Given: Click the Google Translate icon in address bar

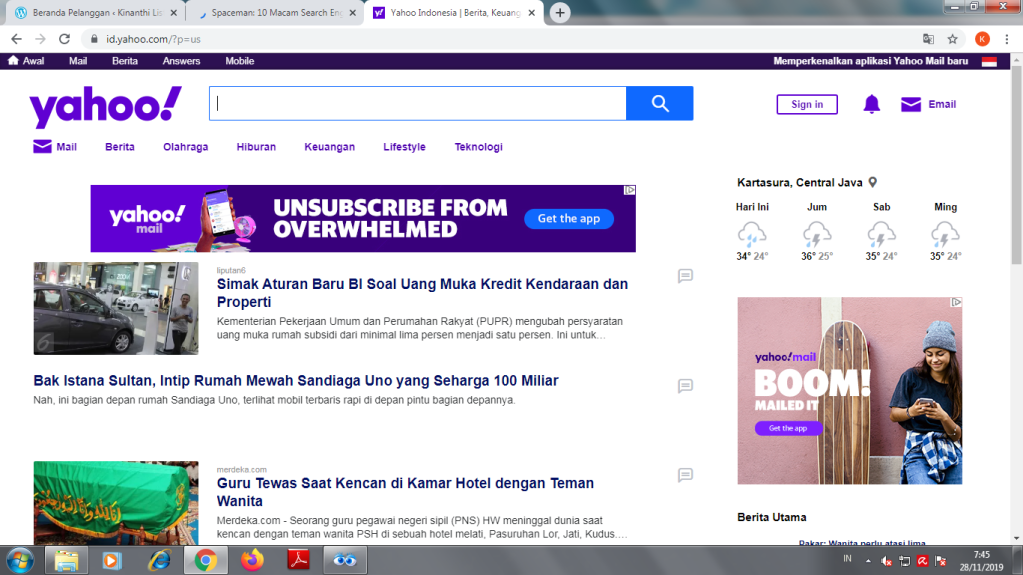Looking at the screenshot, I should 928,39.
